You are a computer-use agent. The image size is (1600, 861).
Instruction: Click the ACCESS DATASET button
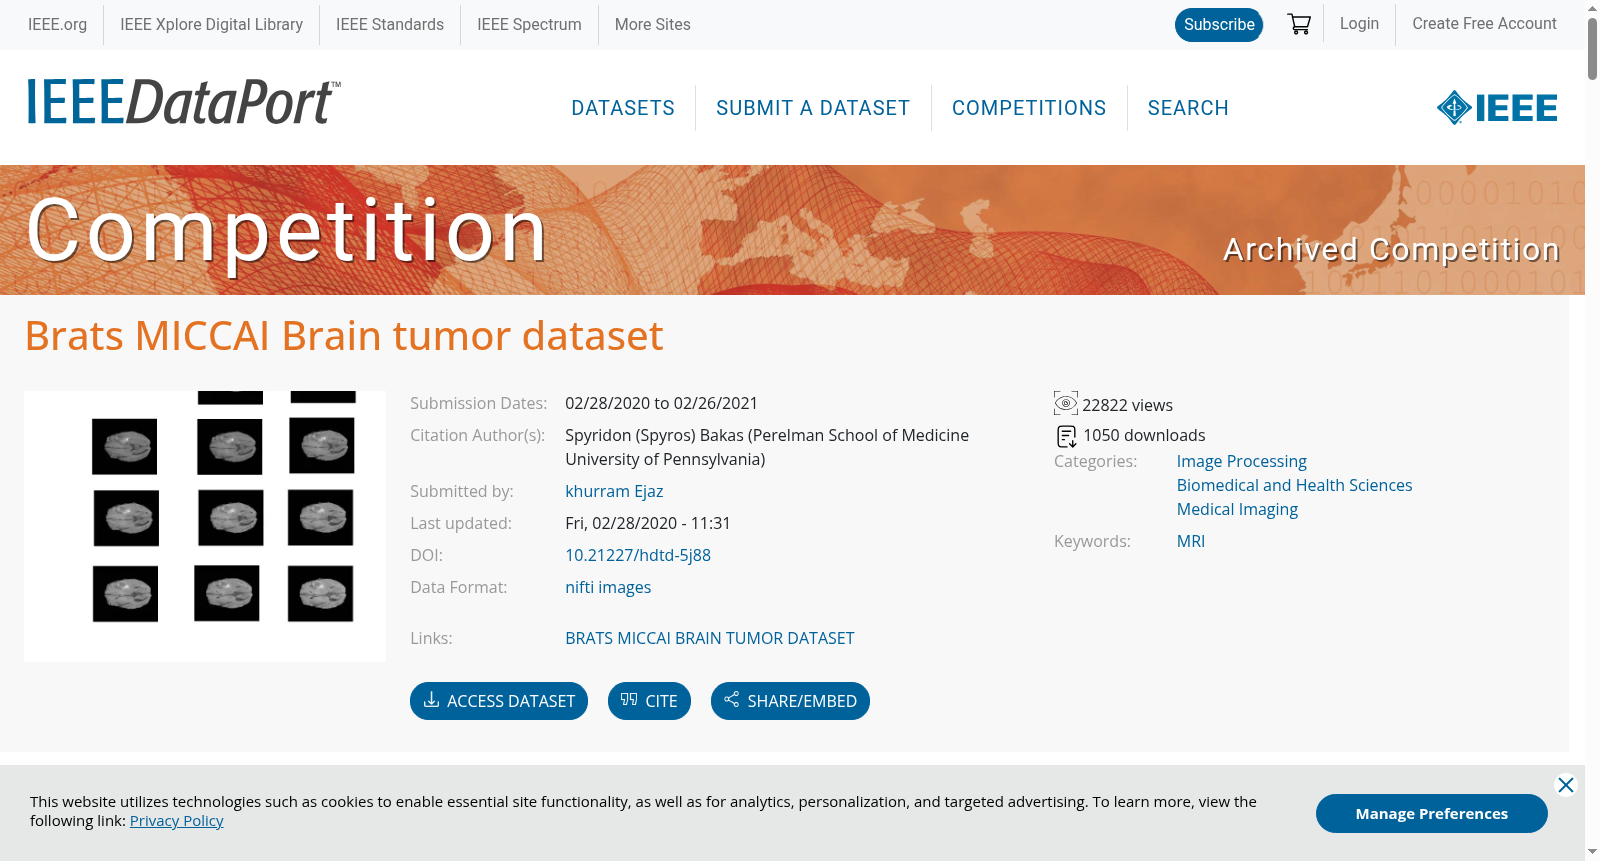point(499,701)
